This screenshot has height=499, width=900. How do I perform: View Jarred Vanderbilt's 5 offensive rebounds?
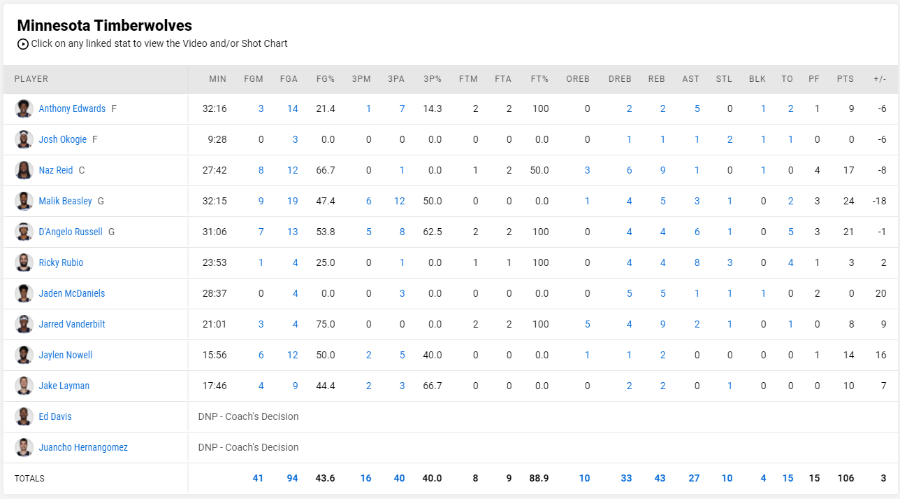click(x=587, y=324)
